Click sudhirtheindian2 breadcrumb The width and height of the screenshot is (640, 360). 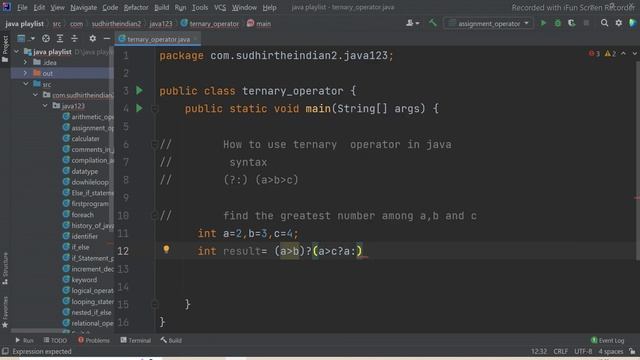(116, 24)
